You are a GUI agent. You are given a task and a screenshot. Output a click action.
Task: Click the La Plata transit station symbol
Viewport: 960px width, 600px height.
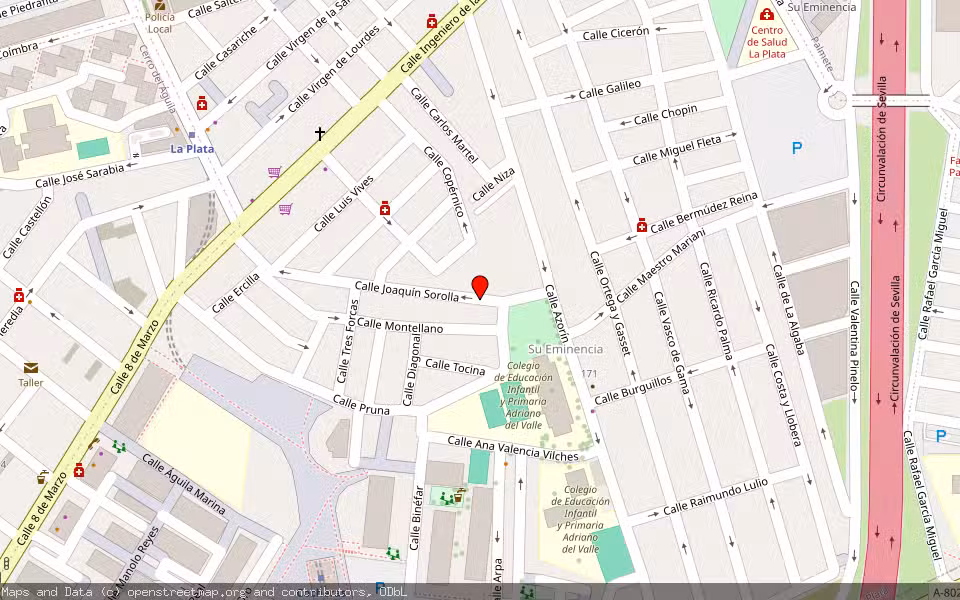coord(191,135)
